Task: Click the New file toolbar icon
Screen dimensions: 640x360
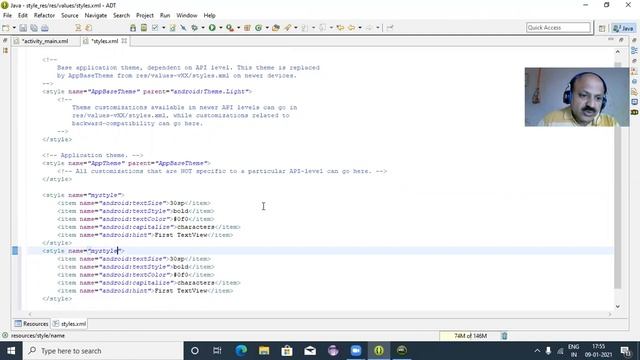Action: click(6, 28)
